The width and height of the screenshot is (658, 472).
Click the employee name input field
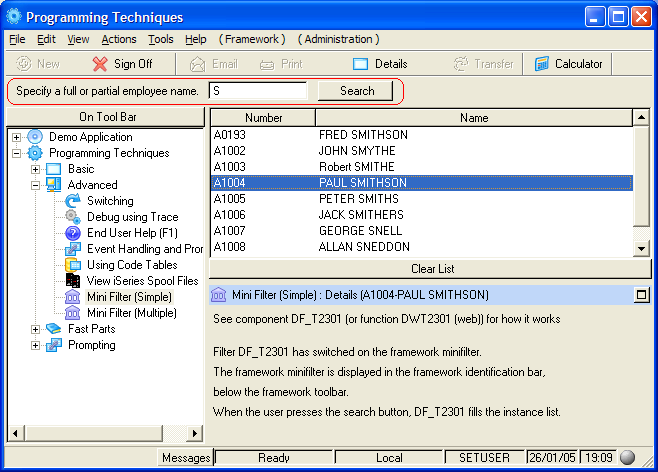click(x=258, y=91)
